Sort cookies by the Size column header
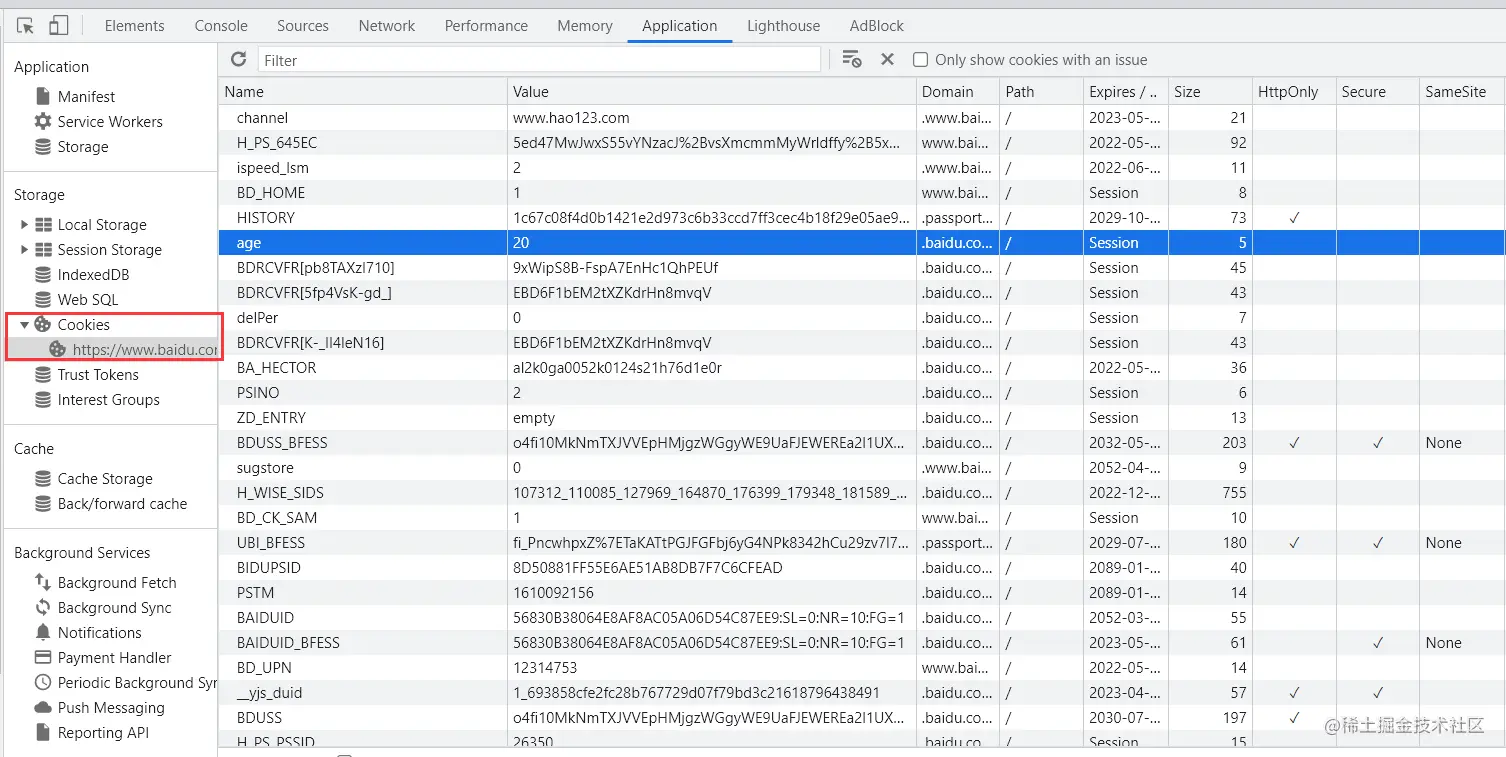1506x757 pixels. point(1210,92)
